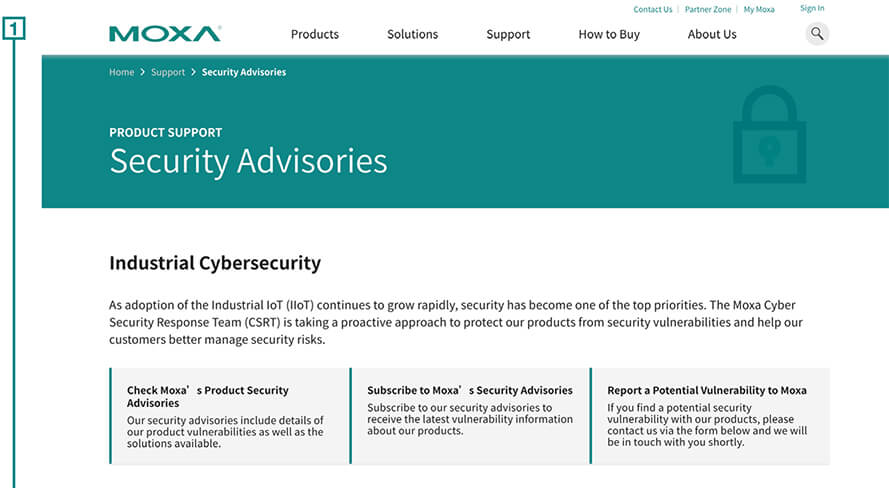The image size is (889, 488).
Task: Select Report a Potential Vulnerability card
Action: 709,416
